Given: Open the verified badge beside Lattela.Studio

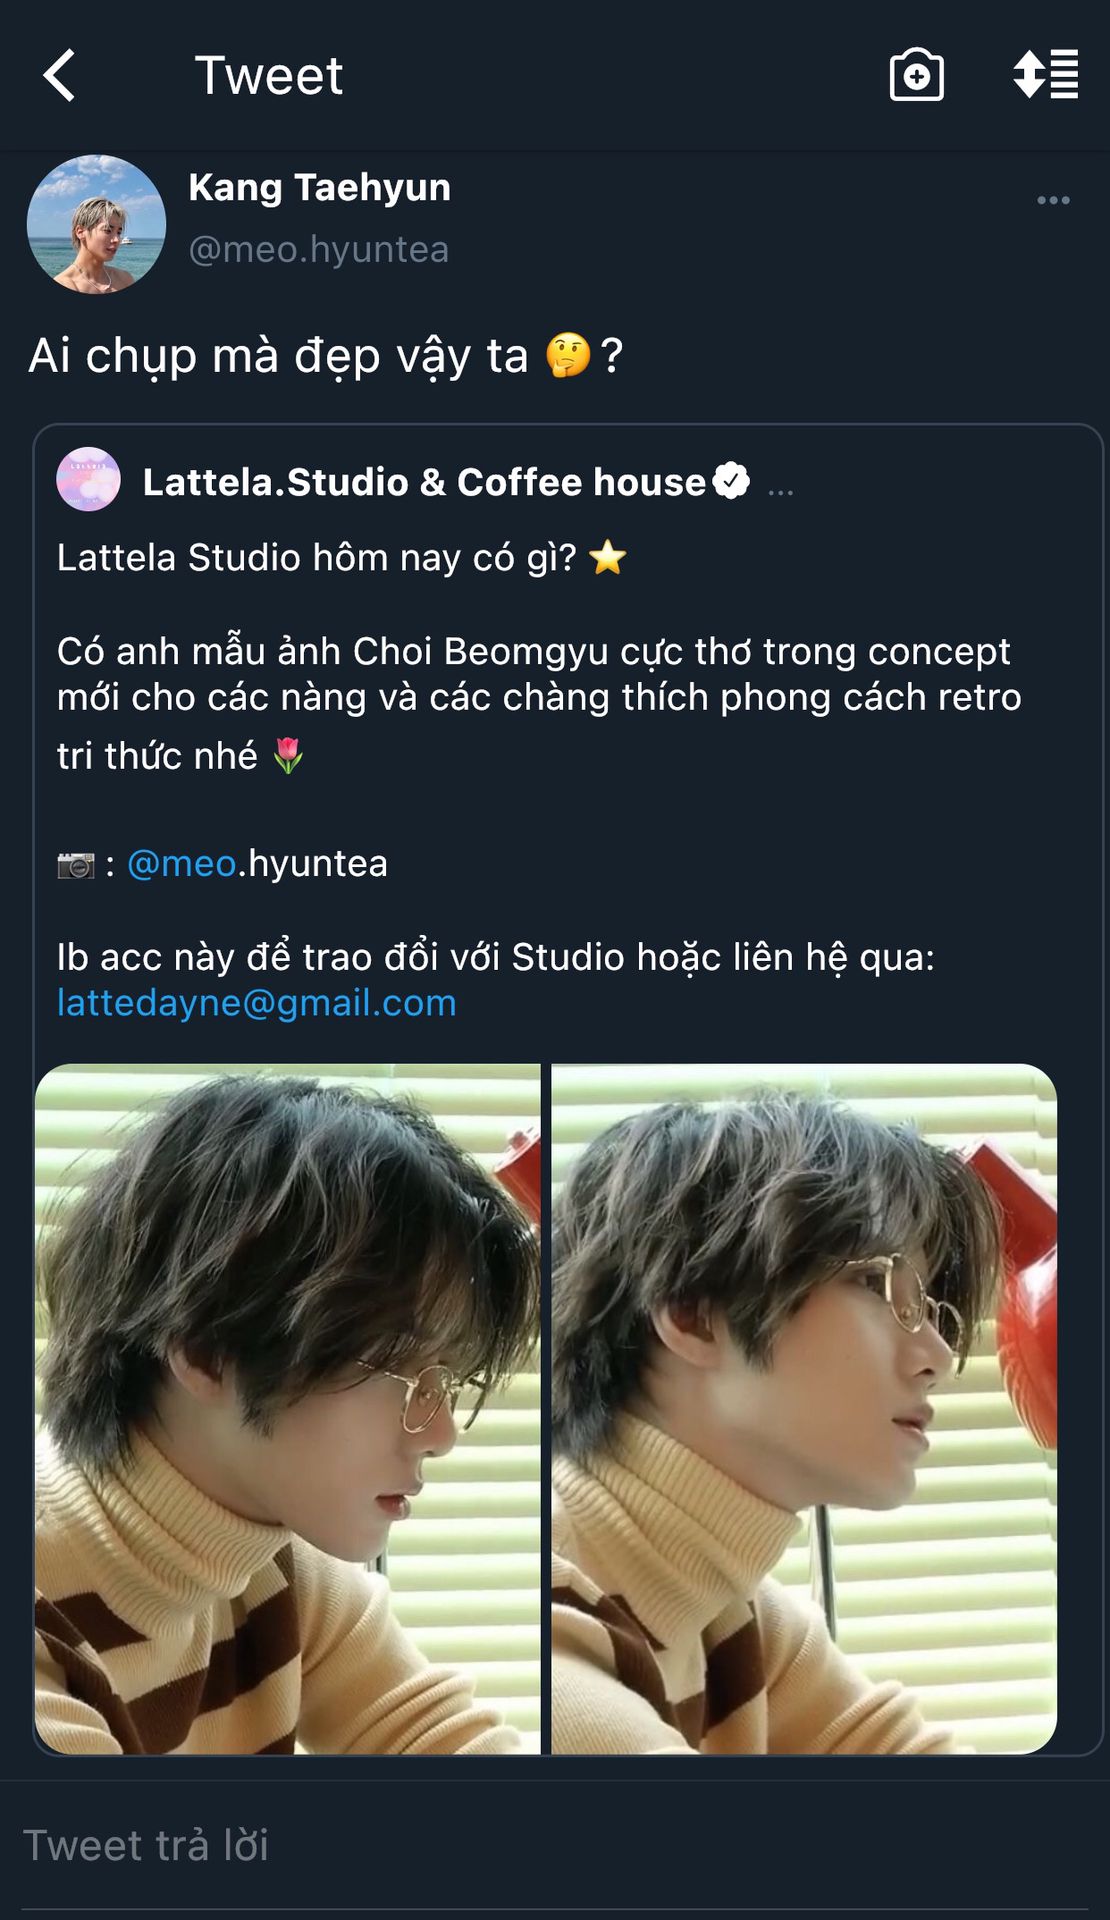Looking at the screenshot, I should (731, 481).
